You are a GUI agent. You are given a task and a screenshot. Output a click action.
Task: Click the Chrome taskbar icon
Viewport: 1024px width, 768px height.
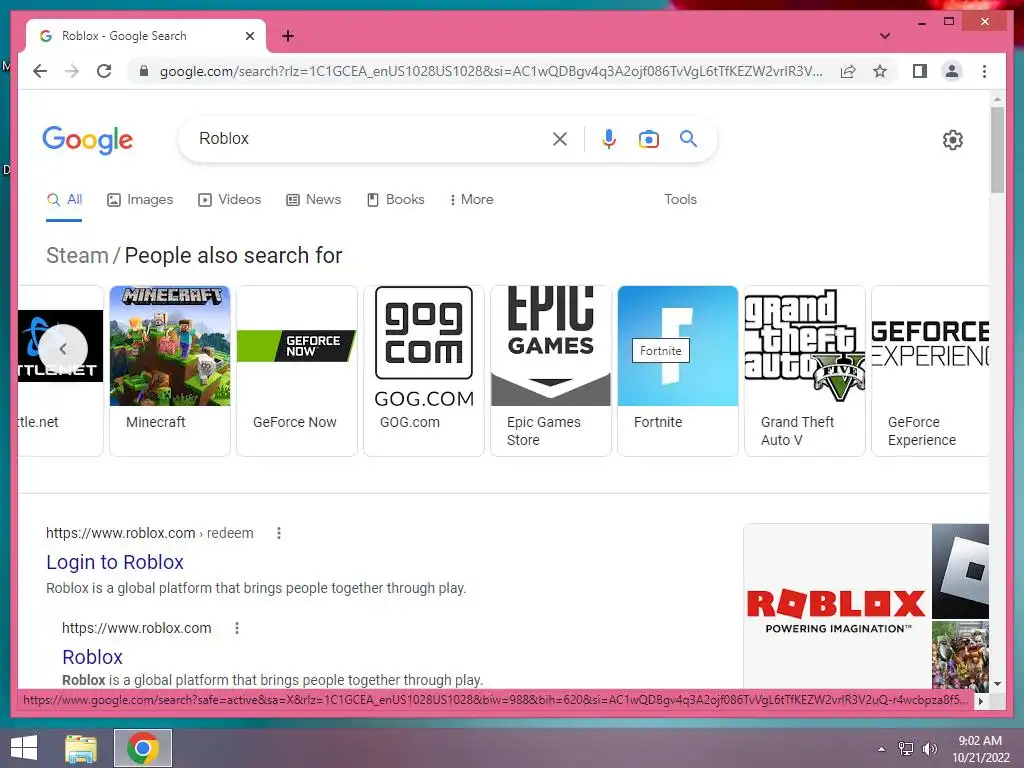[143, 748]
